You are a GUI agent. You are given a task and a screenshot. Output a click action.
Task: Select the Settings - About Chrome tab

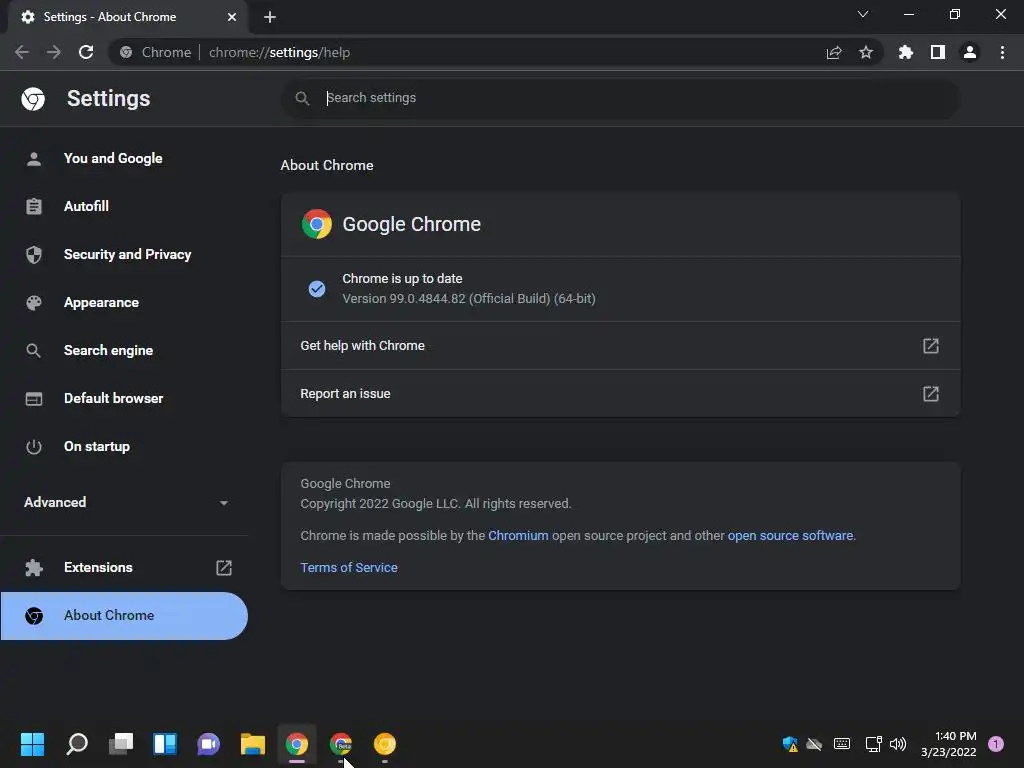coord(127,17)
